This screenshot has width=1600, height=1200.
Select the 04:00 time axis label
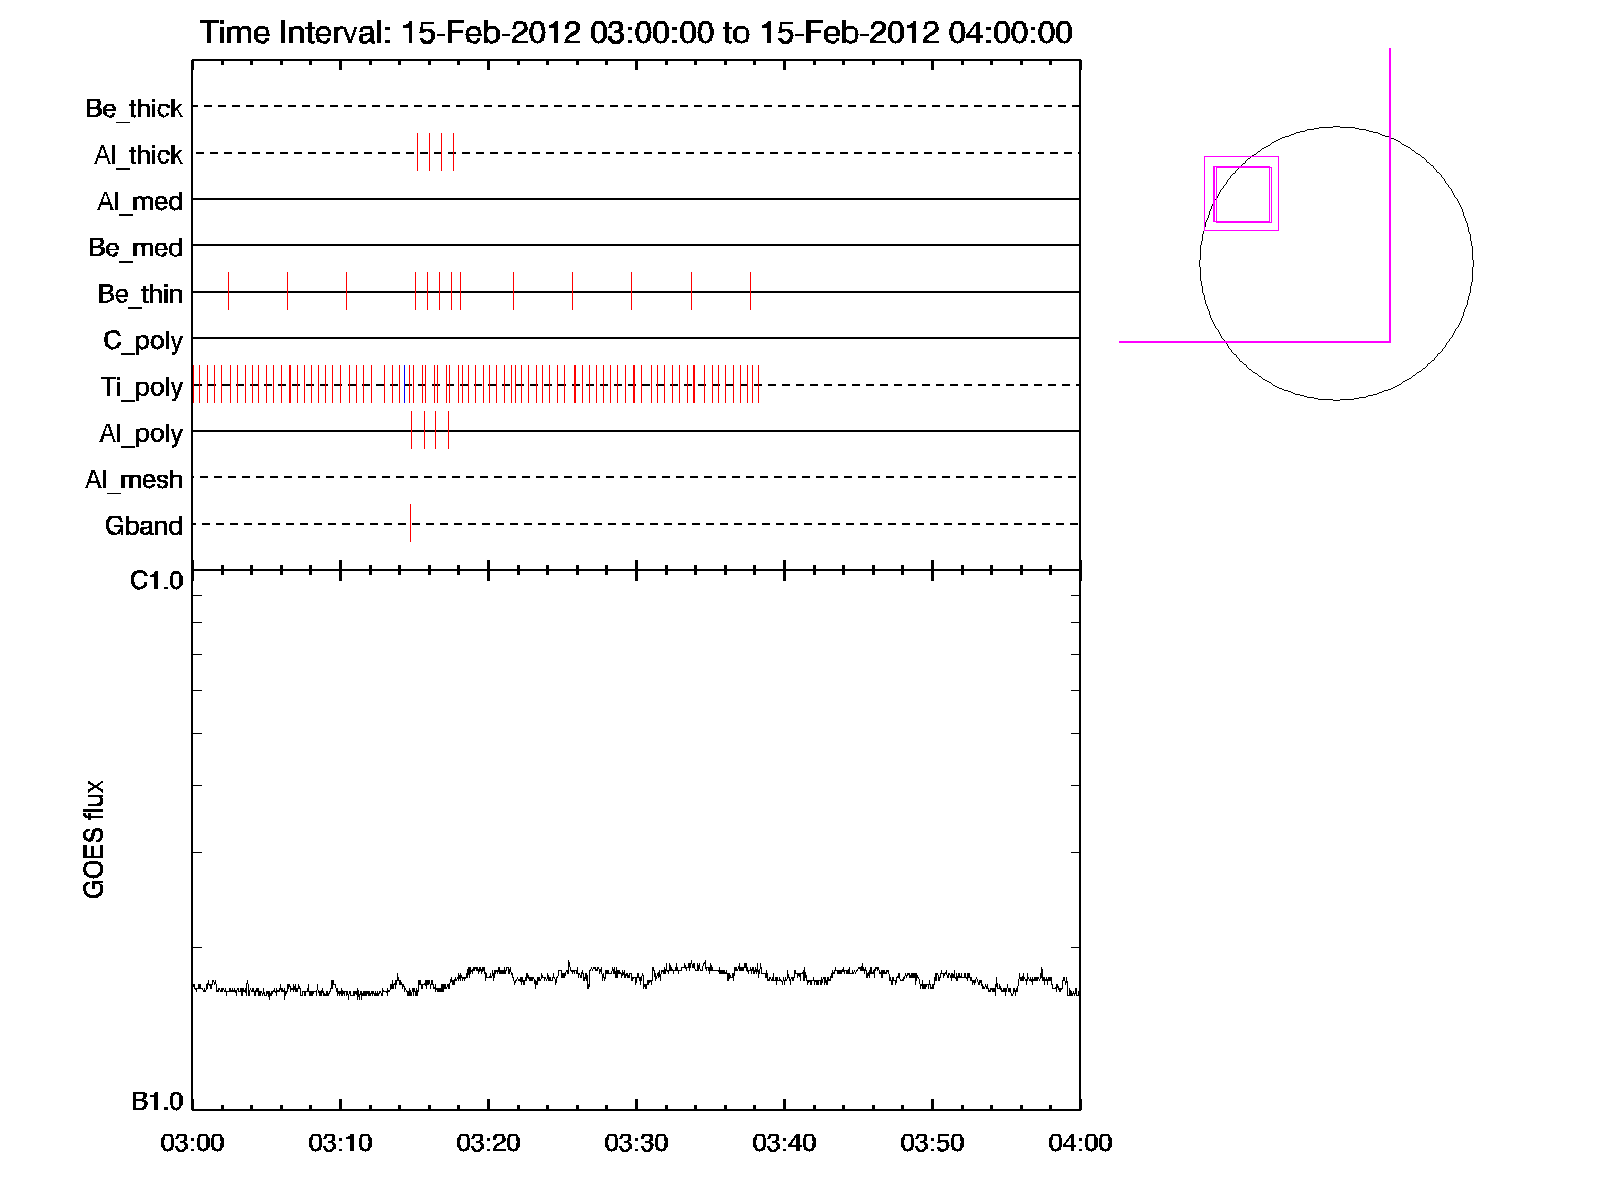tap(1080, 1143)
